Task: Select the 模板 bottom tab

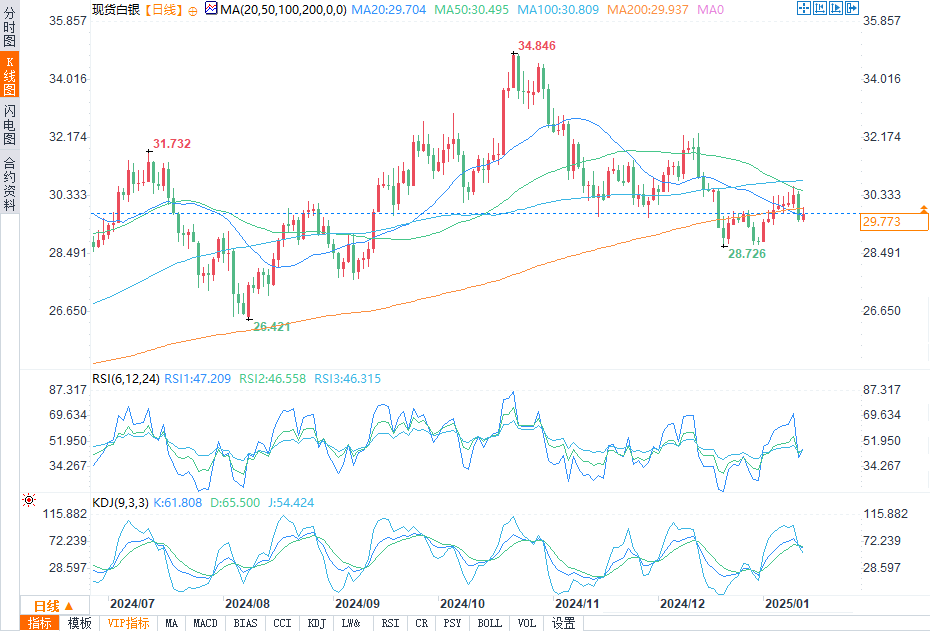Action: pos(78,623)
